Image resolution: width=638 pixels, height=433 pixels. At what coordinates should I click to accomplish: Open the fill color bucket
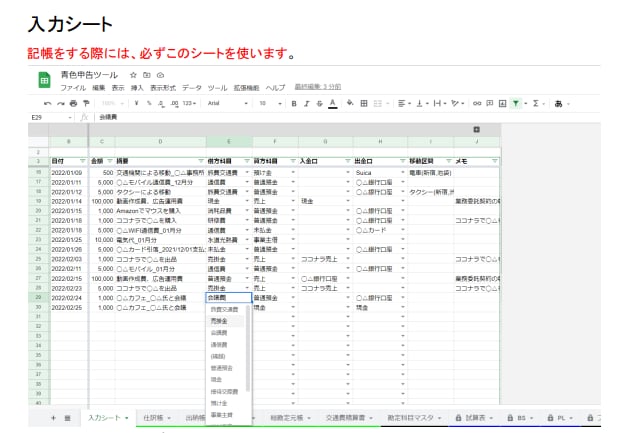(x=350, y=103)
